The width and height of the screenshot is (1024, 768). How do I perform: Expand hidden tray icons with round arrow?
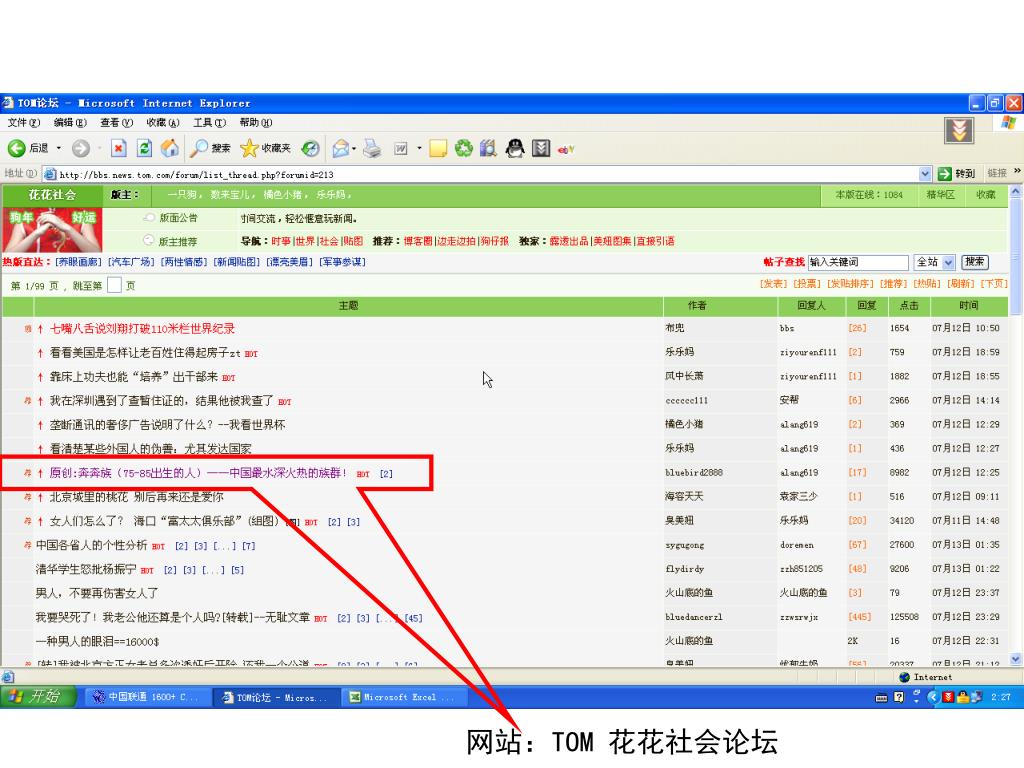(x=933, y=697)
